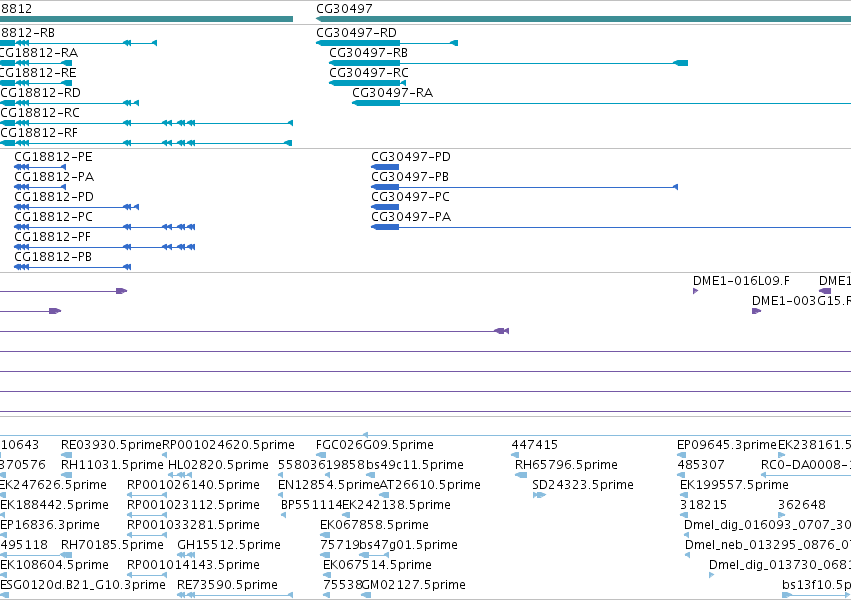This screenshot has width=851, height=600.
Task: Click the AT26610.5prime EST label
Action: click(x=430, y=485)
